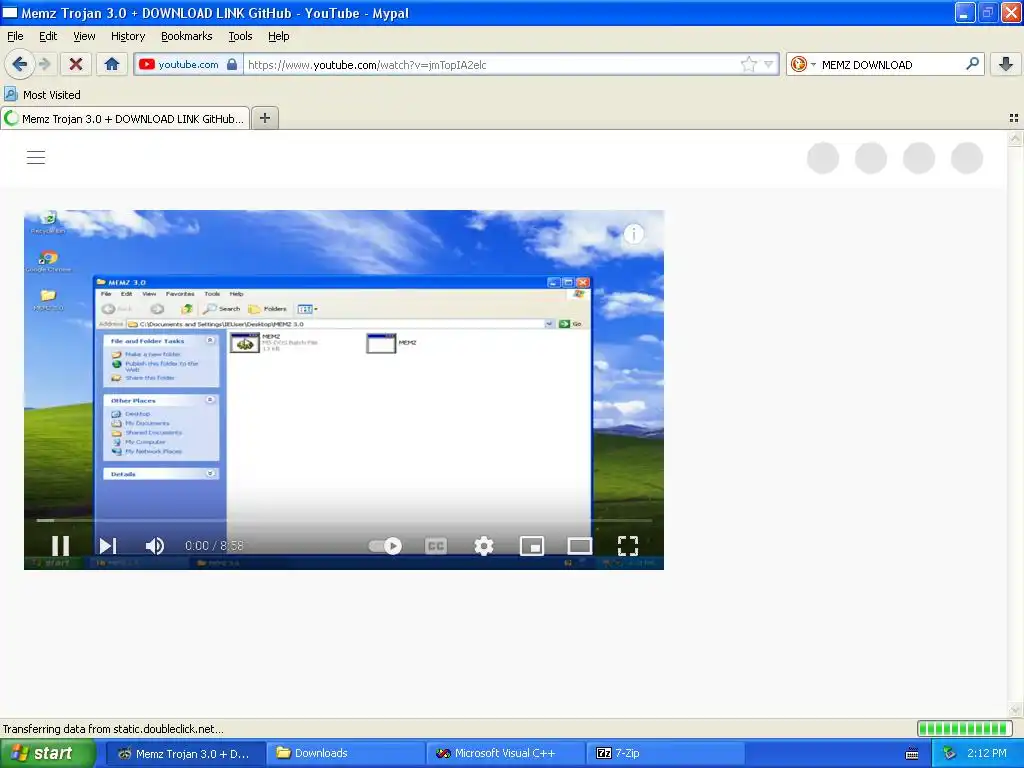Switch to theater mode
The width and height of the screenshot is (1024, 768).
(579, 545)
